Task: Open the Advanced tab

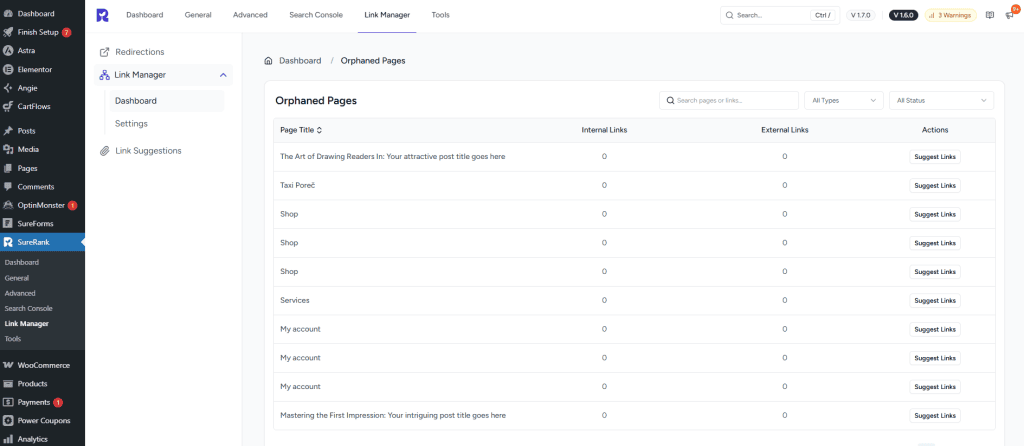Action: coord(250,15)
